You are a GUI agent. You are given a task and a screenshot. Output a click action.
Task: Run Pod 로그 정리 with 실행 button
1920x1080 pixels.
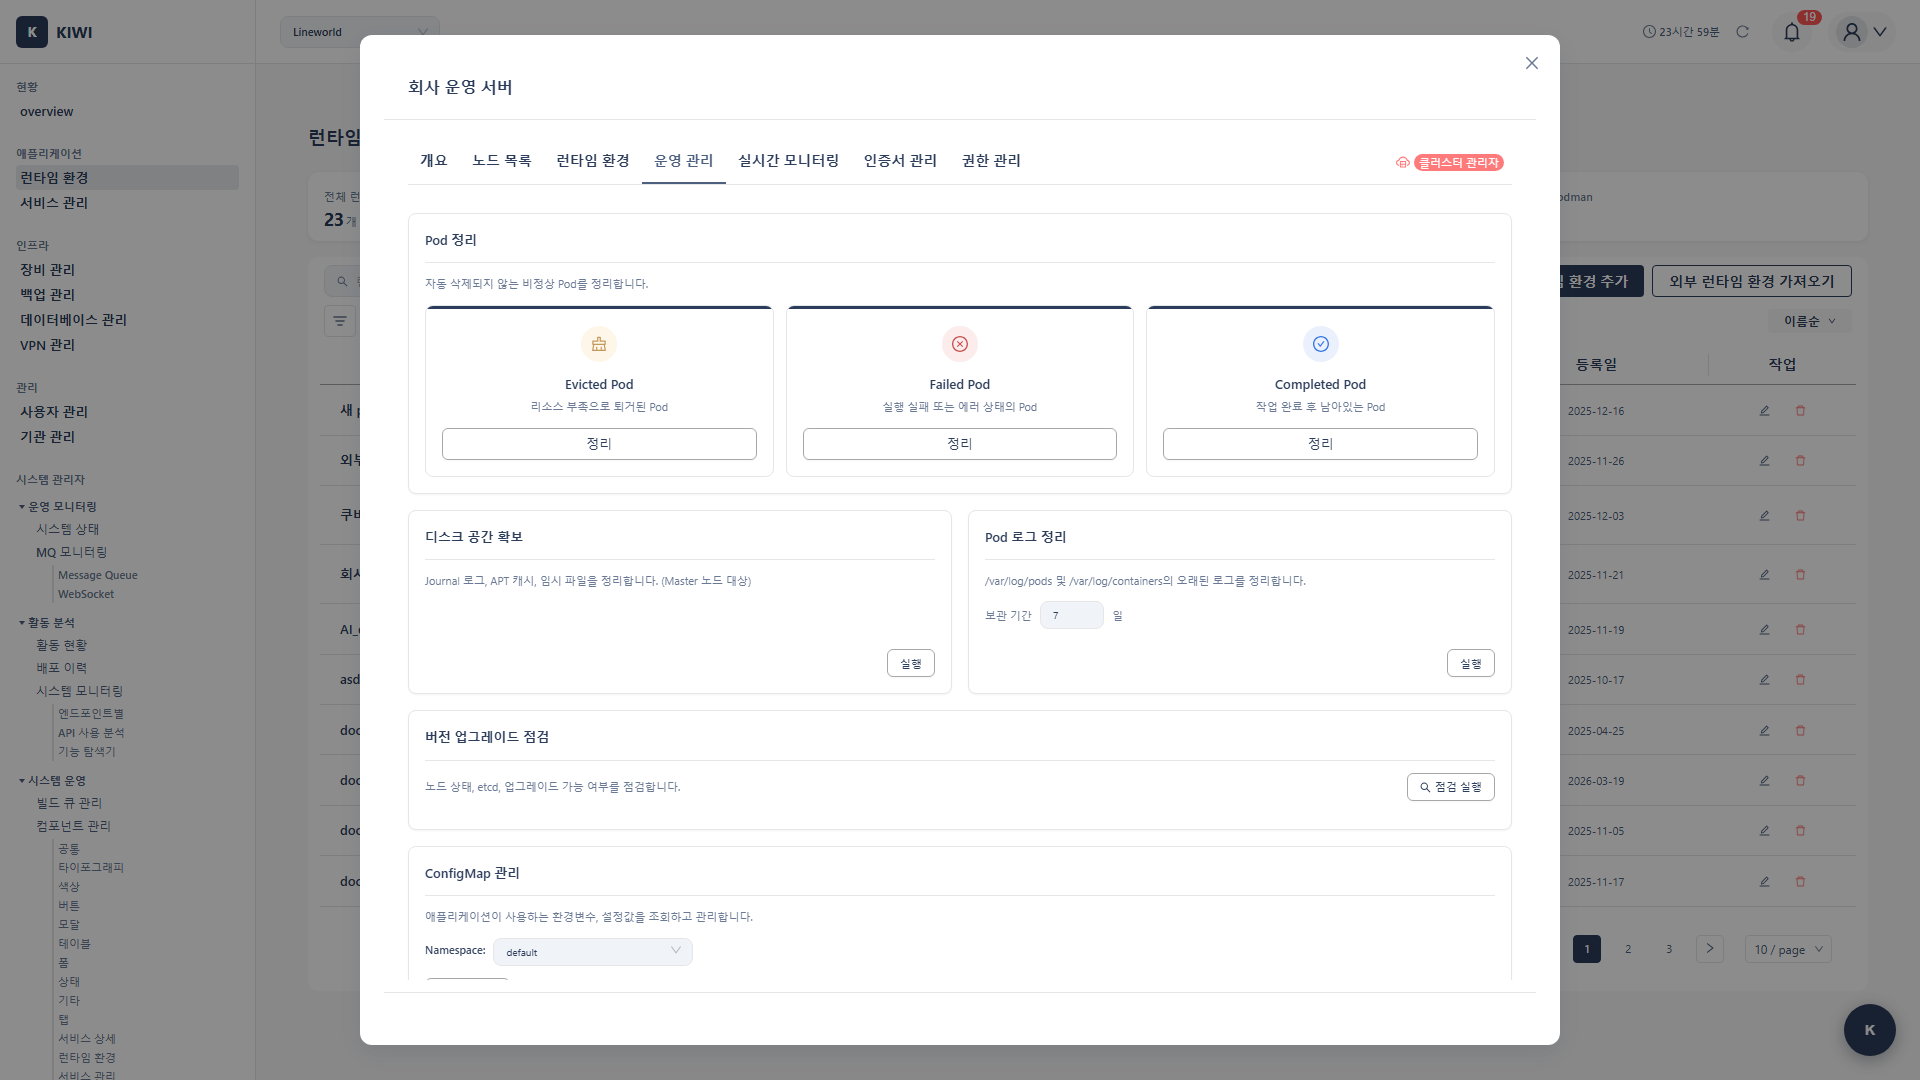1470,663
